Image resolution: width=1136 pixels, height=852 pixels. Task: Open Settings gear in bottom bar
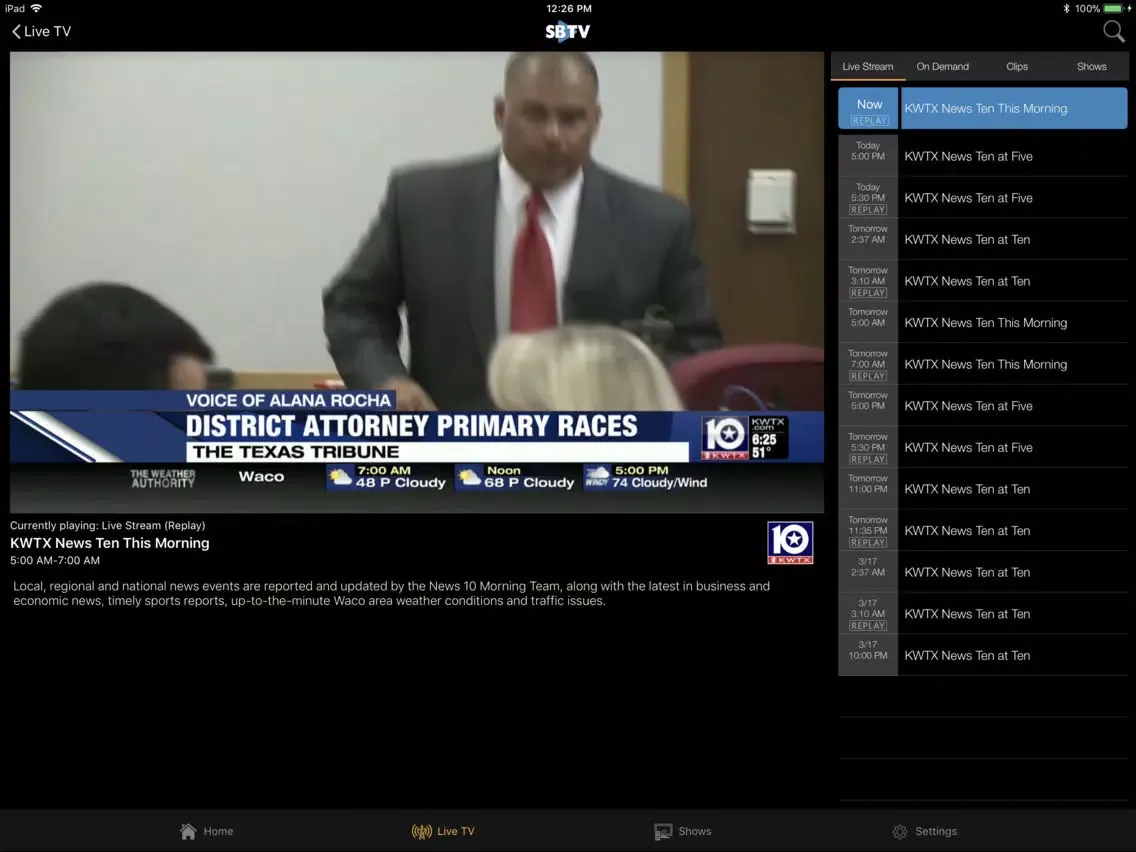click(x=924, y=831)
